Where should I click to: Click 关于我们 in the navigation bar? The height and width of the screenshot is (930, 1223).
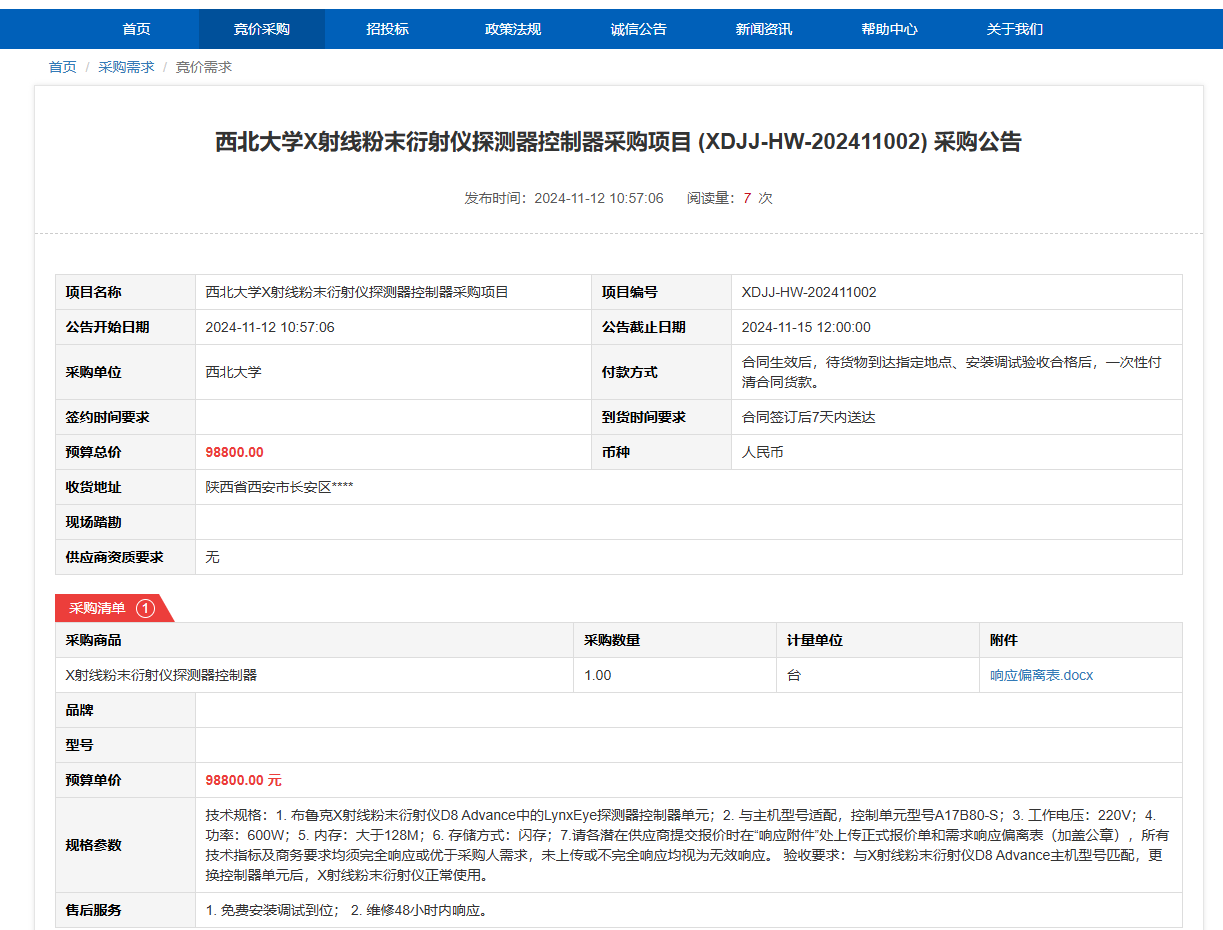[1015, 29]
